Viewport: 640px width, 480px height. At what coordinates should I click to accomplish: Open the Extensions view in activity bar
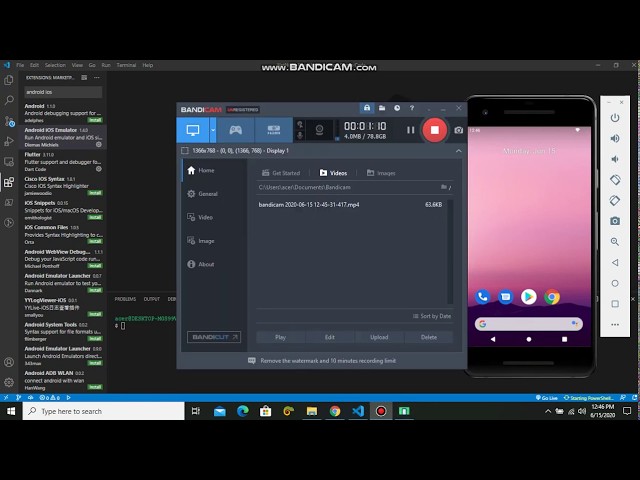(9, 182)
